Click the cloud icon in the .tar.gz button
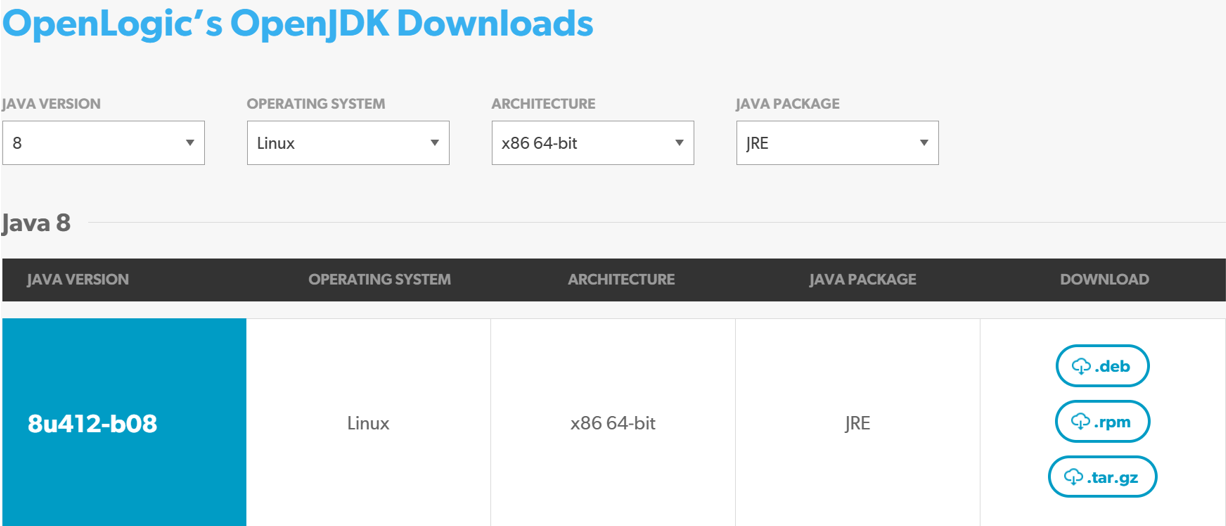 click(1074, 478)
